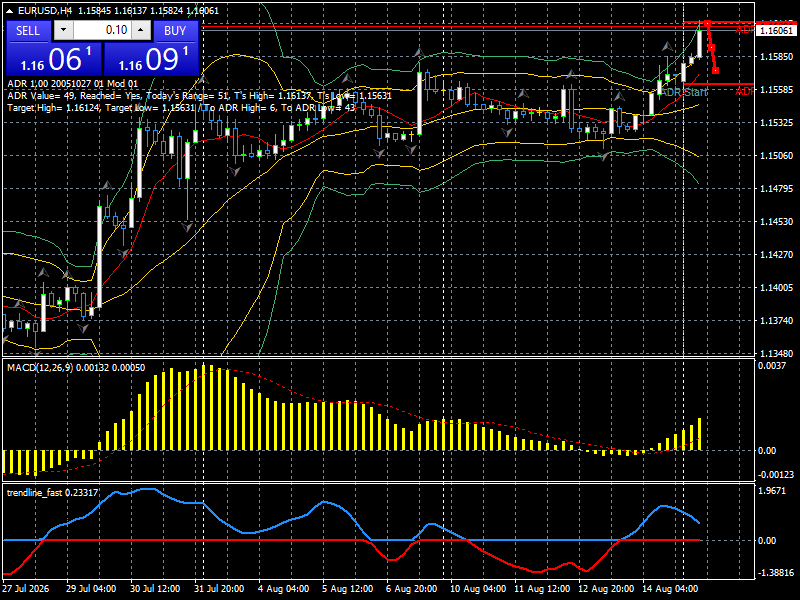The image size is (800, 600).
Task: Click price axis level 1.15060
Action: (x=777, y=156)
